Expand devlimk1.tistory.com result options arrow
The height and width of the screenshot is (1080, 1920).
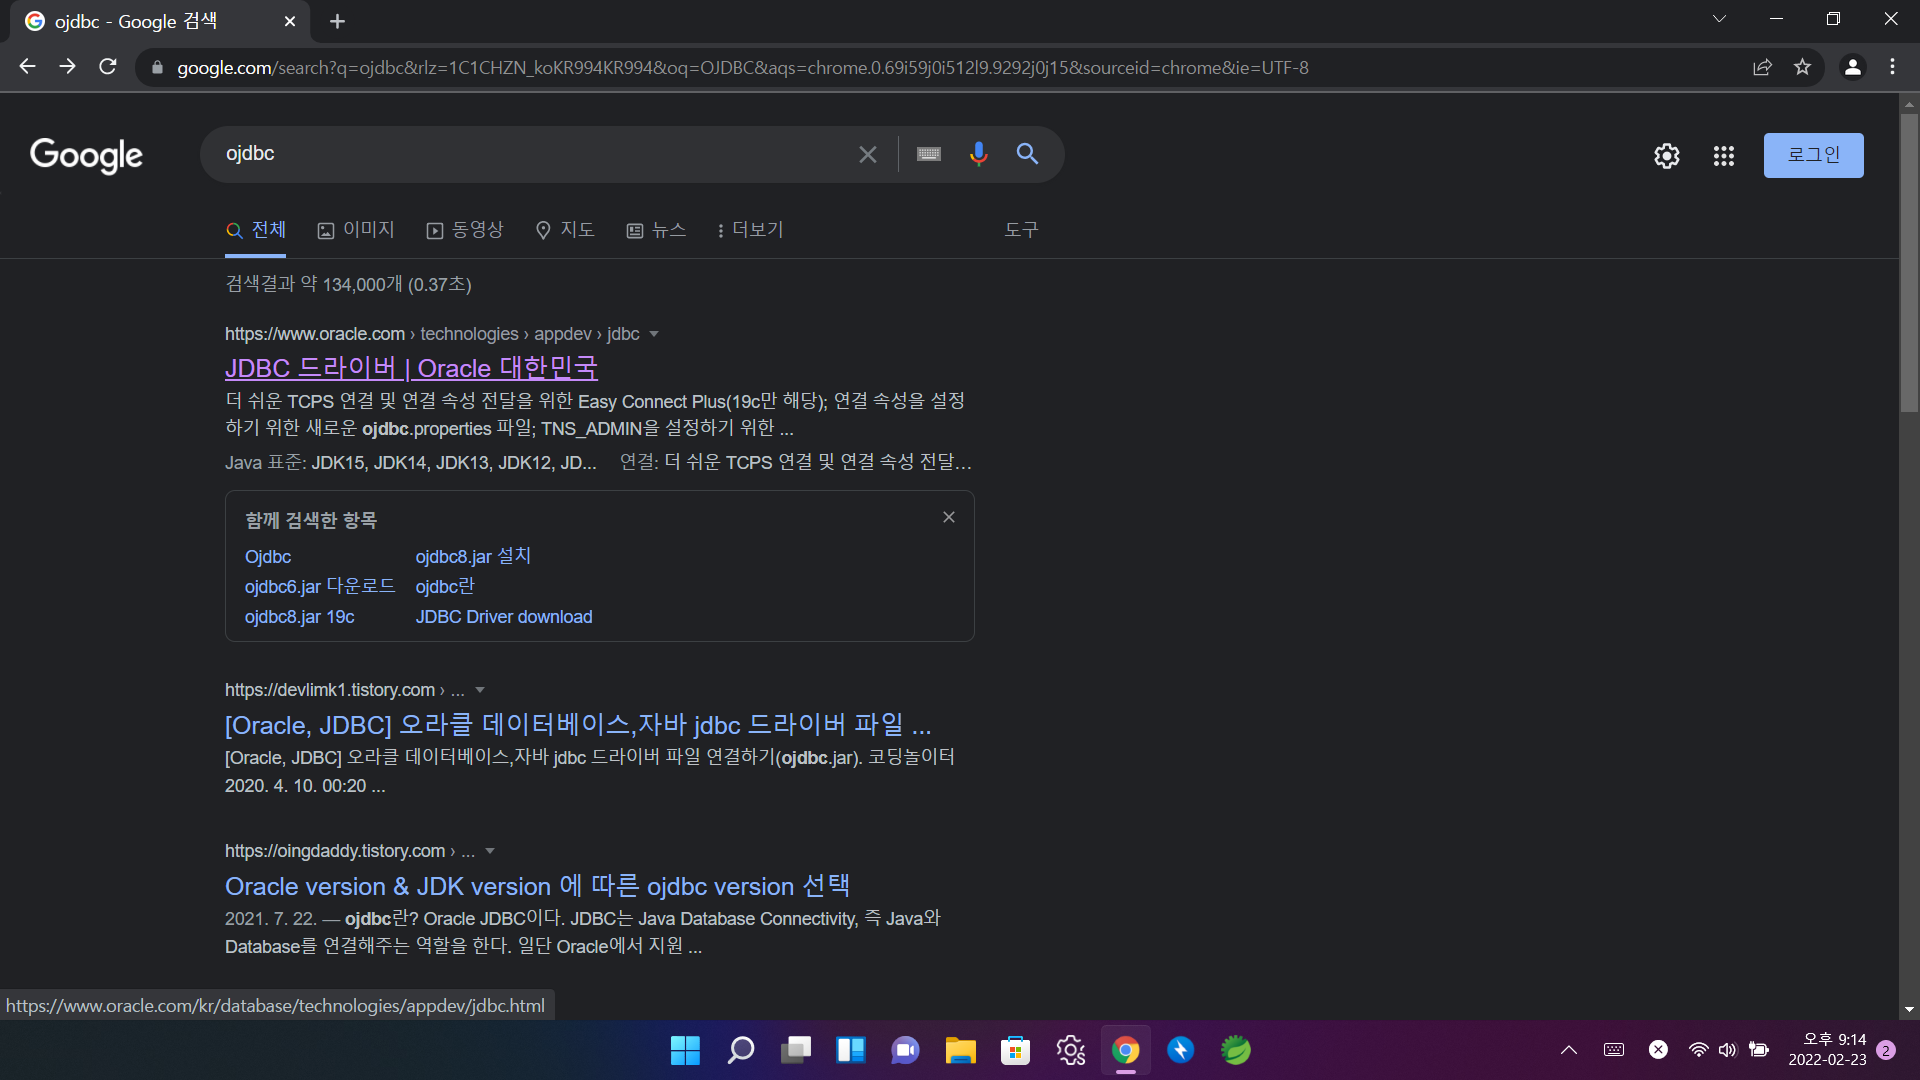[x=480, y=690]
